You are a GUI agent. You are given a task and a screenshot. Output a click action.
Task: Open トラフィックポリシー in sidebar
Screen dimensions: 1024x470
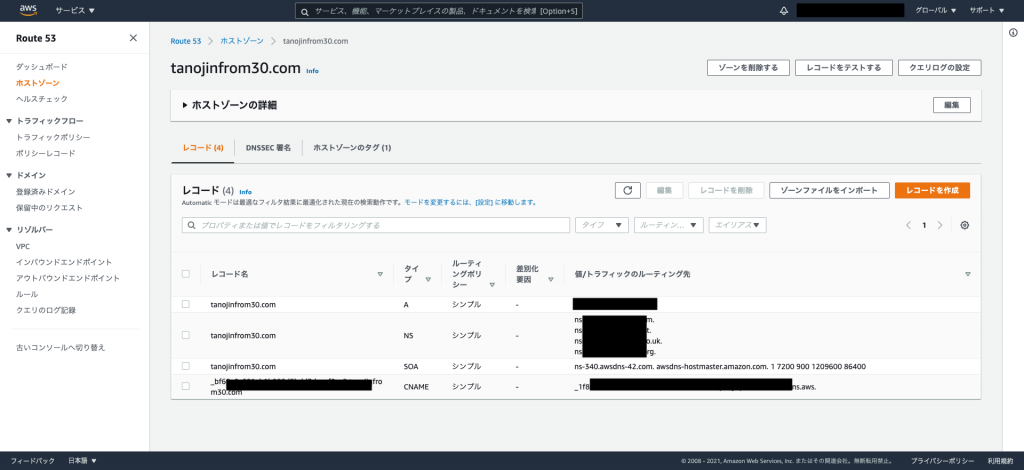53,138
